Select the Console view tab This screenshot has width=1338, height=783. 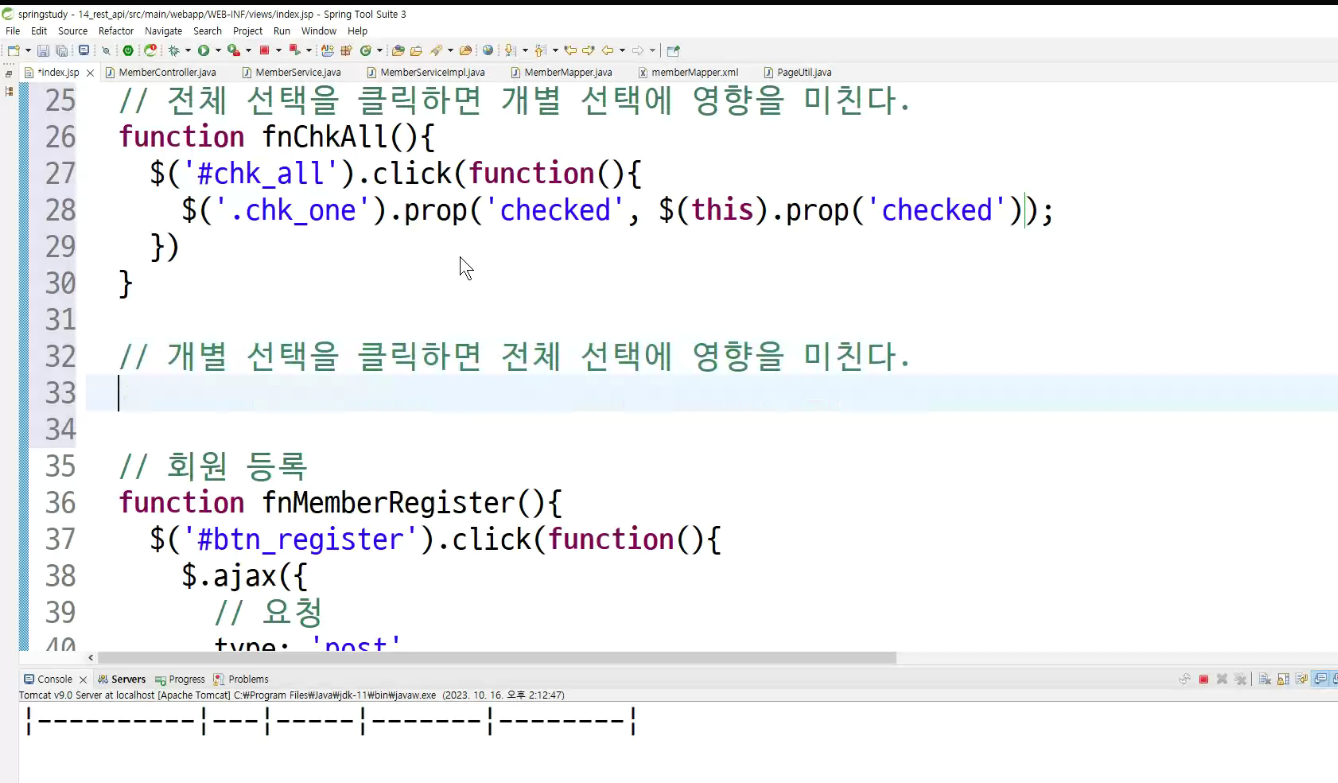(x=55, y=679)
